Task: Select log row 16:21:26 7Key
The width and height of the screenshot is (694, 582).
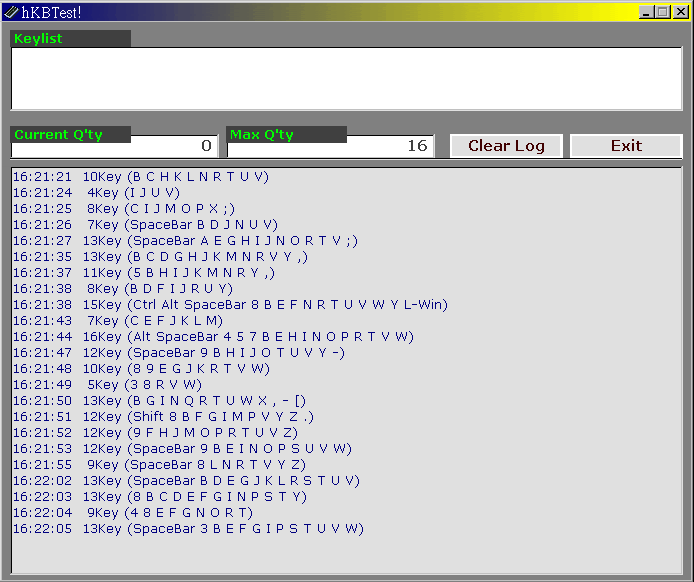Action: (x=145, y=224)
